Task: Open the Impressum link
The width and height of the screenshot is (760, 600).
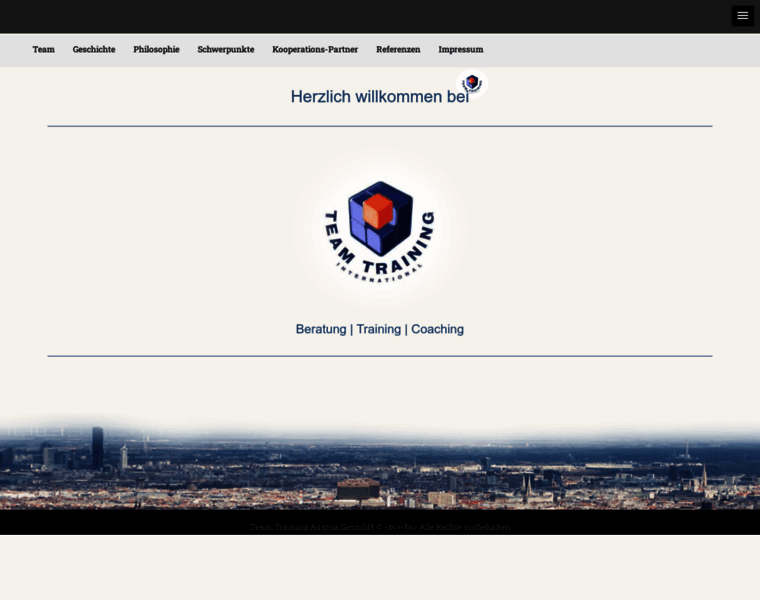Action: tap(461, 49)
